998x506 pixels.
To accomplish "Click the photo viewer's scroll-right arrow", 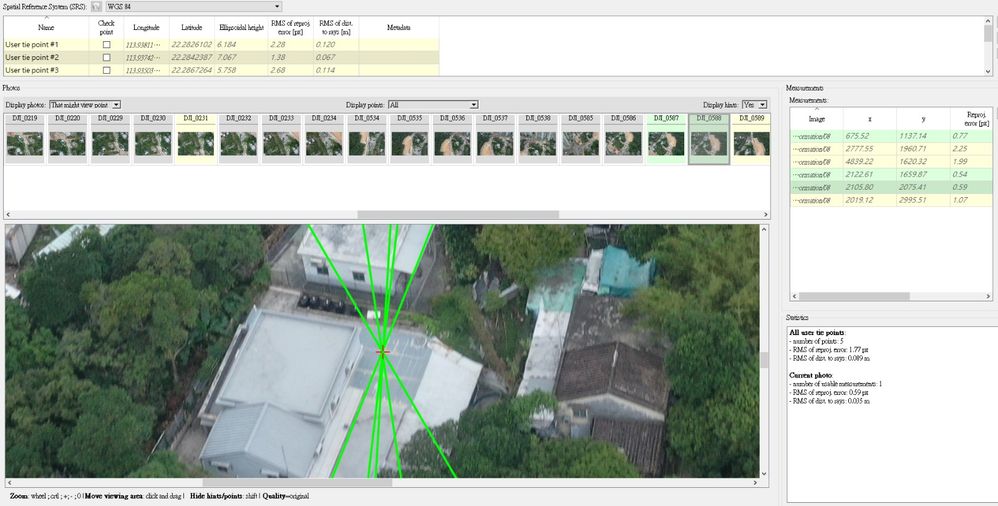I will (x=756, y=483).
